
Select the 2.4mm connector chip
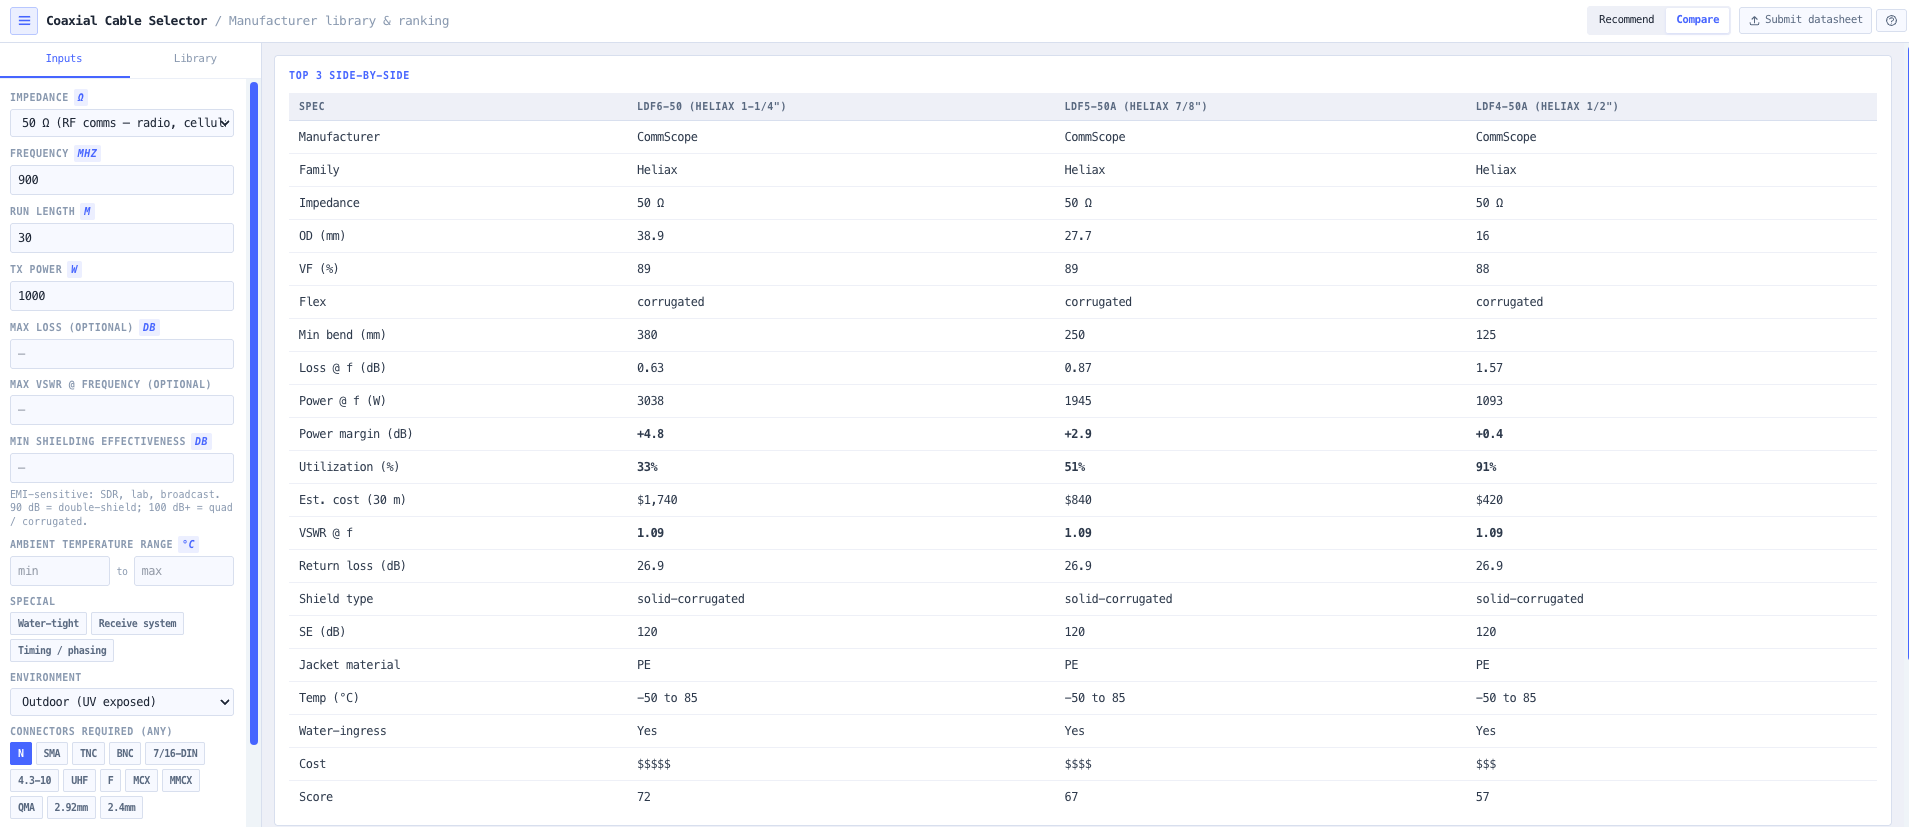pos(121,808)
